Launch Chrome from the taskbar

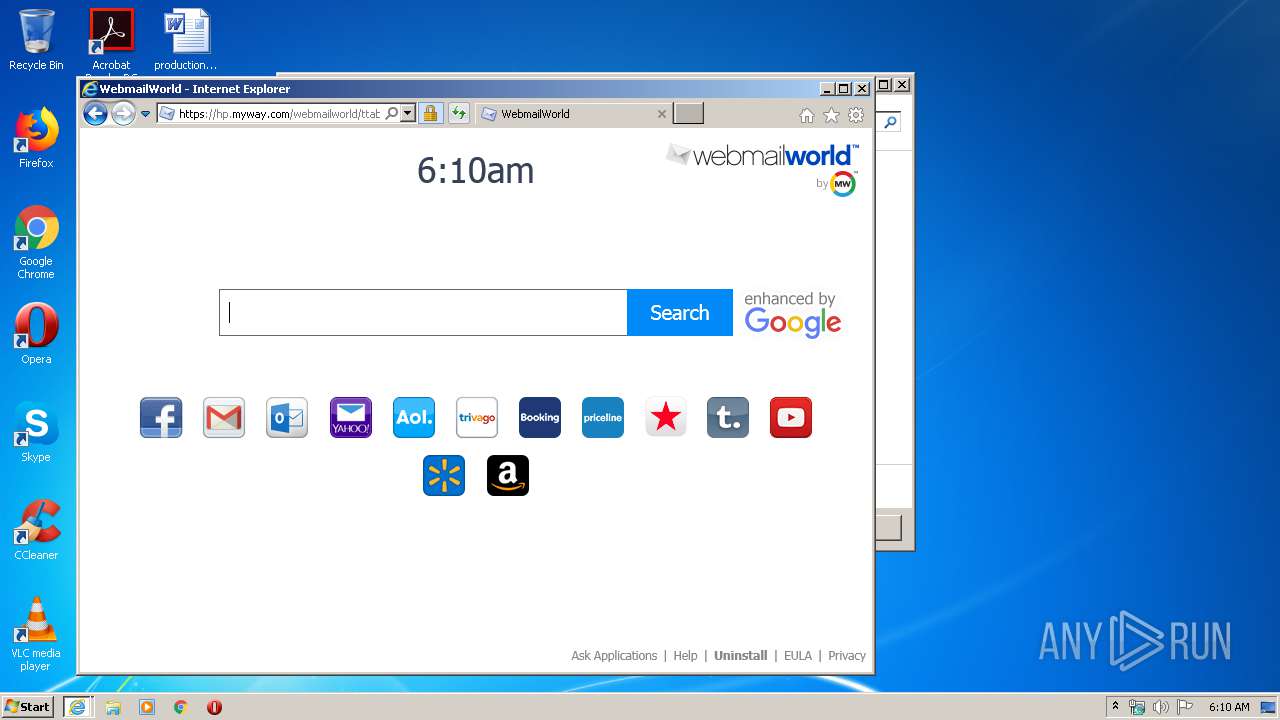181,707
